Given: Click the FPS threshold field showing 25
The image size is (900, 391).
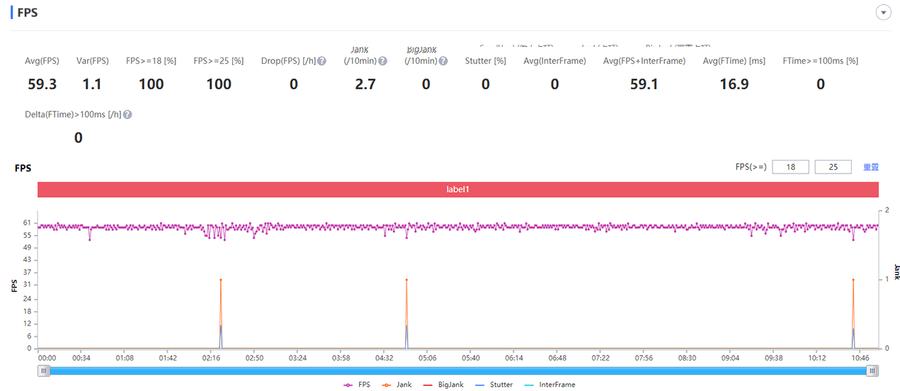Looking at the screenshot, I should 833,167.
